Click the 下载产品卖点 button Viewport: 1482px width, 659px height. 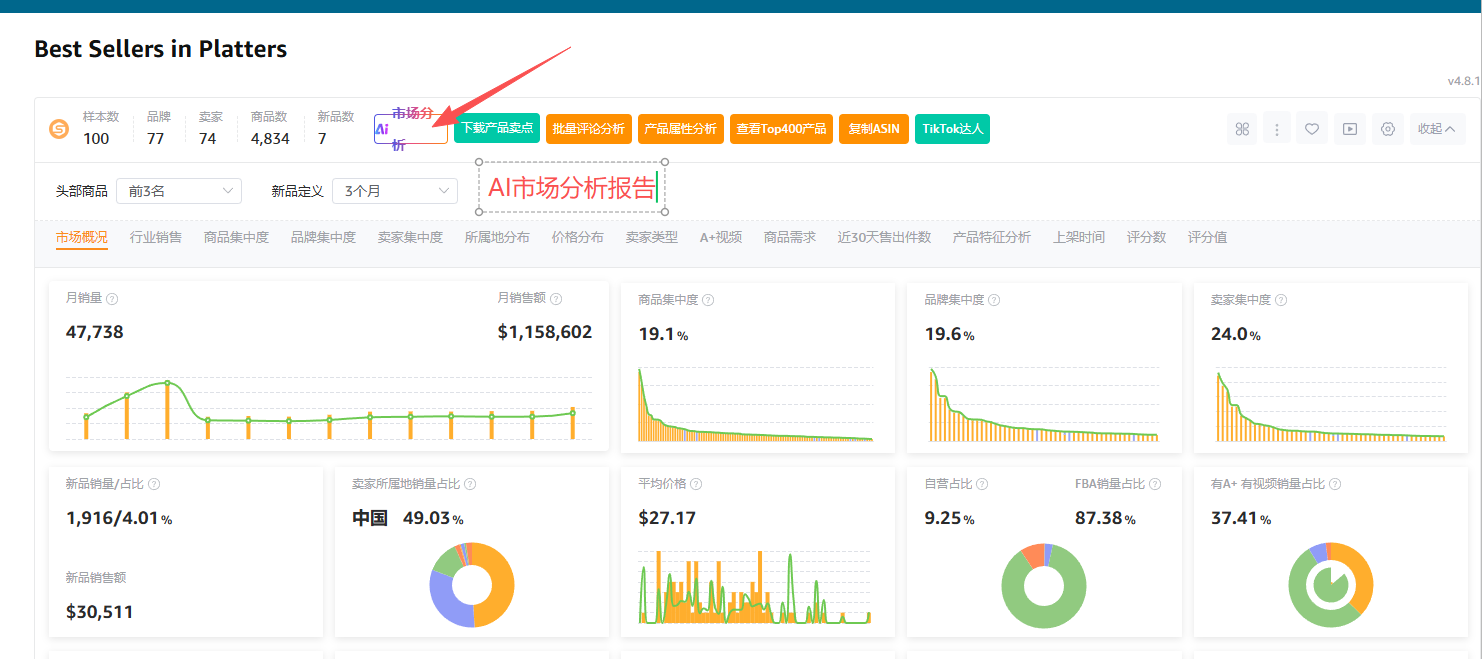[x=497, y=129]
